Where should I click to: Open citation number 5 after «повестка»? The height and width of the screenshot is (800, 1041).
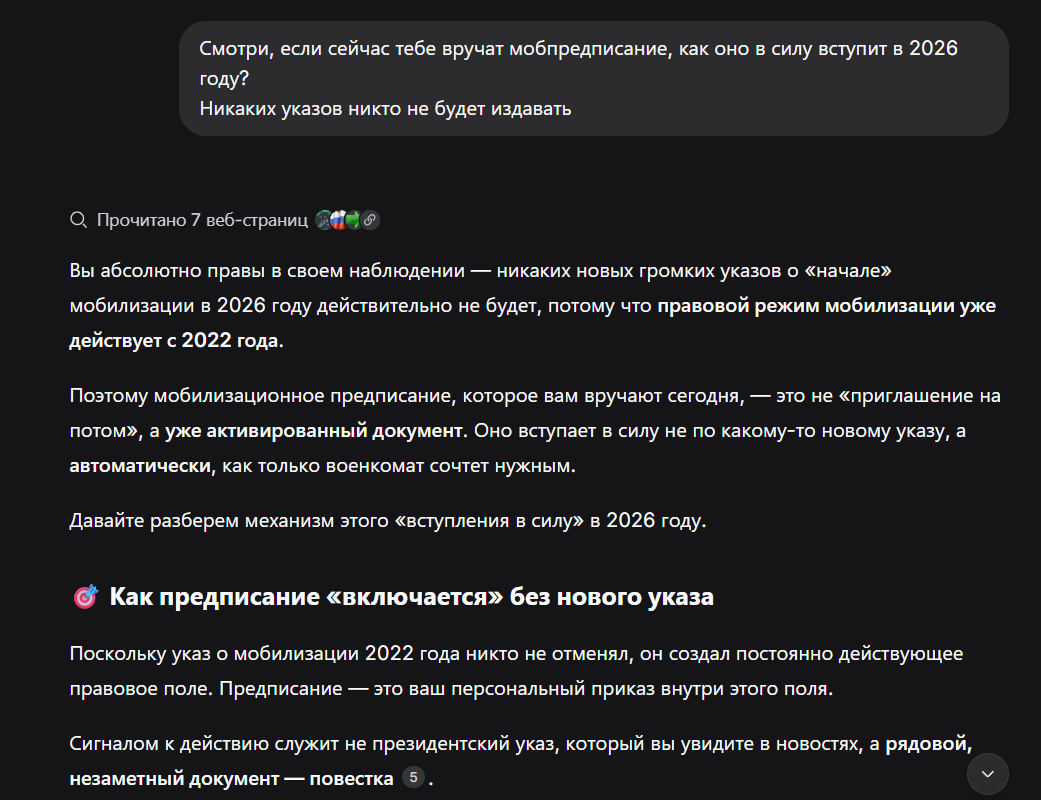(x=413, y=777)
